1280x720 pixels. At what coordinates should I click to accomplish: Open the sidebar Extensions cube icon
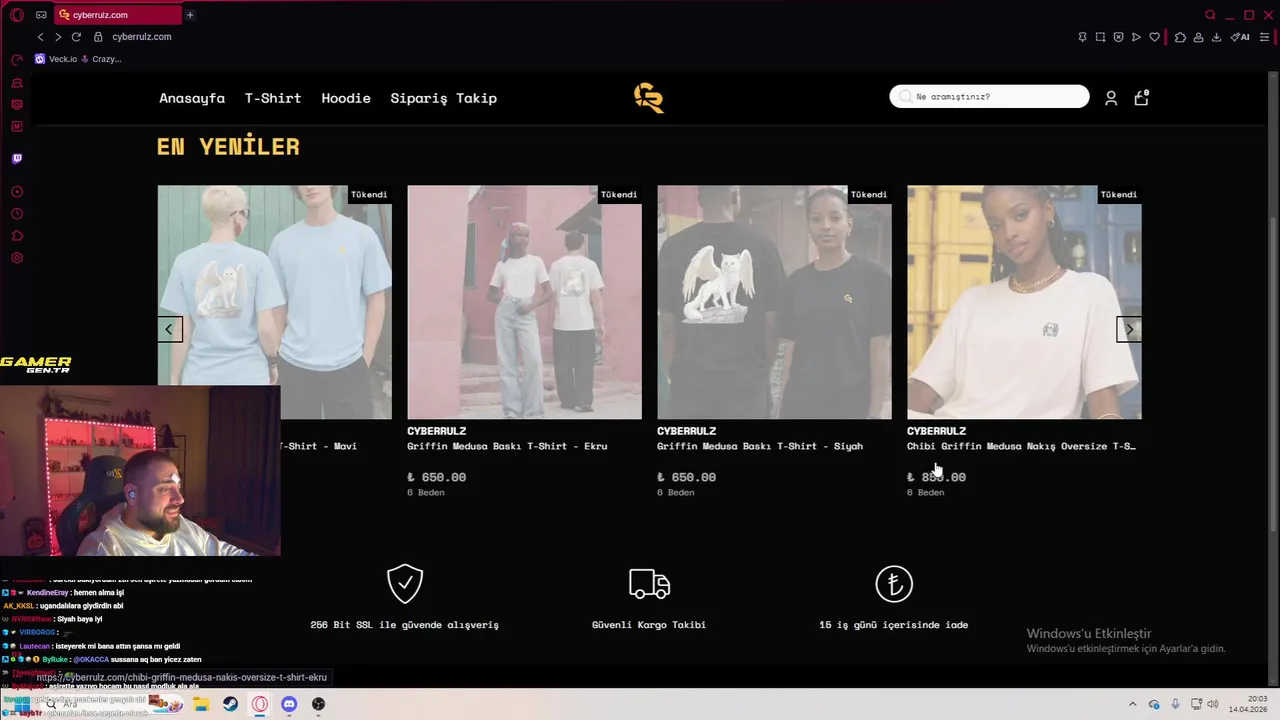(17, 236)
